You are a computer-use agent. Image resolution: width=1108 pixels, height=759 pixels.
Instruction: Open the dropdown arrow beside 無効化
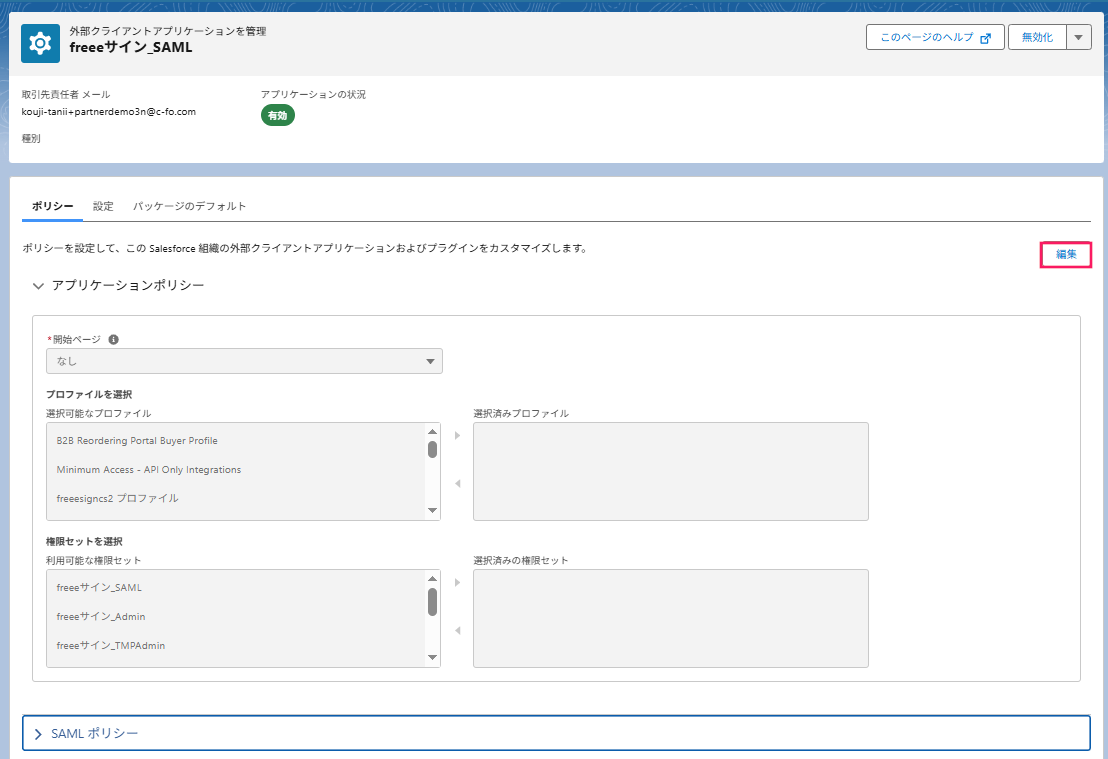[x=1078, y=37]
